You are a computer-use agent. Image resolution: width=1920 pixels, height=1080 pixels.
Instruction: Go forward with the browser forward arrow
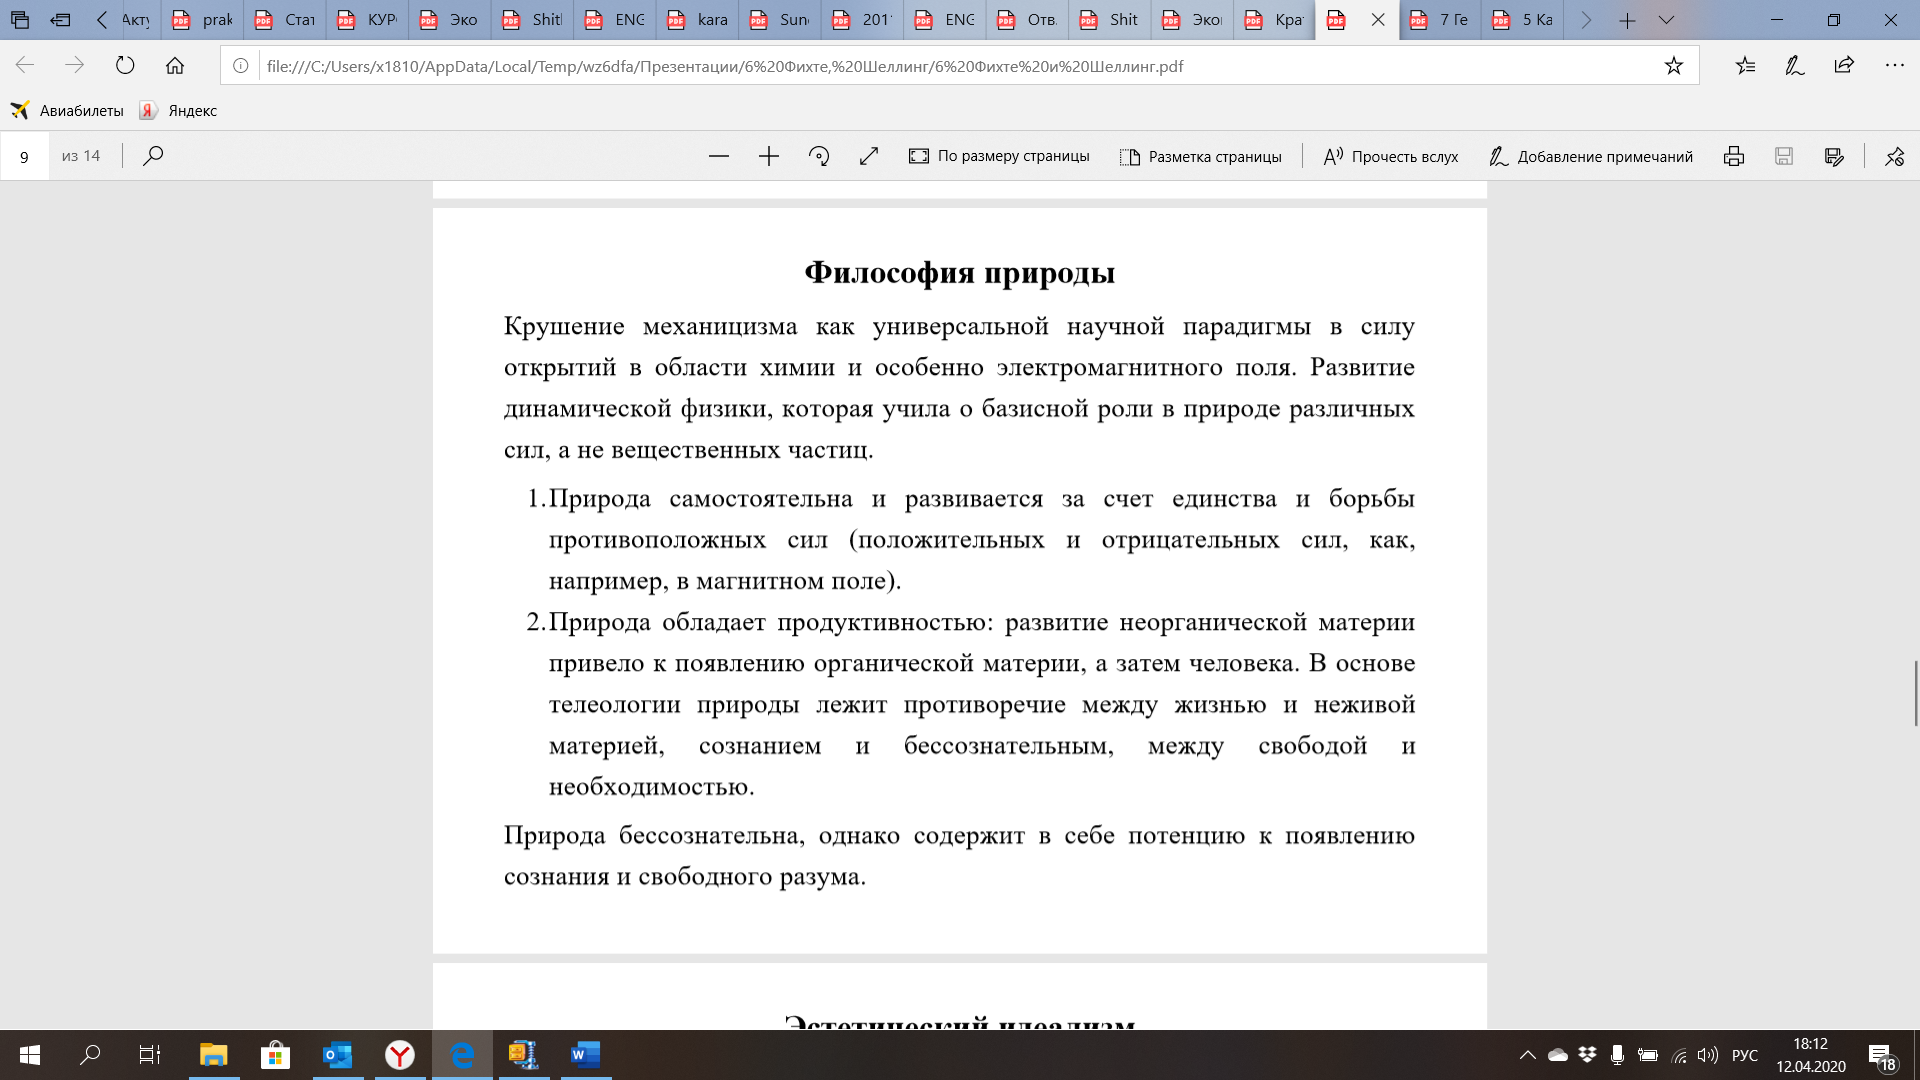tap(75, 66)
